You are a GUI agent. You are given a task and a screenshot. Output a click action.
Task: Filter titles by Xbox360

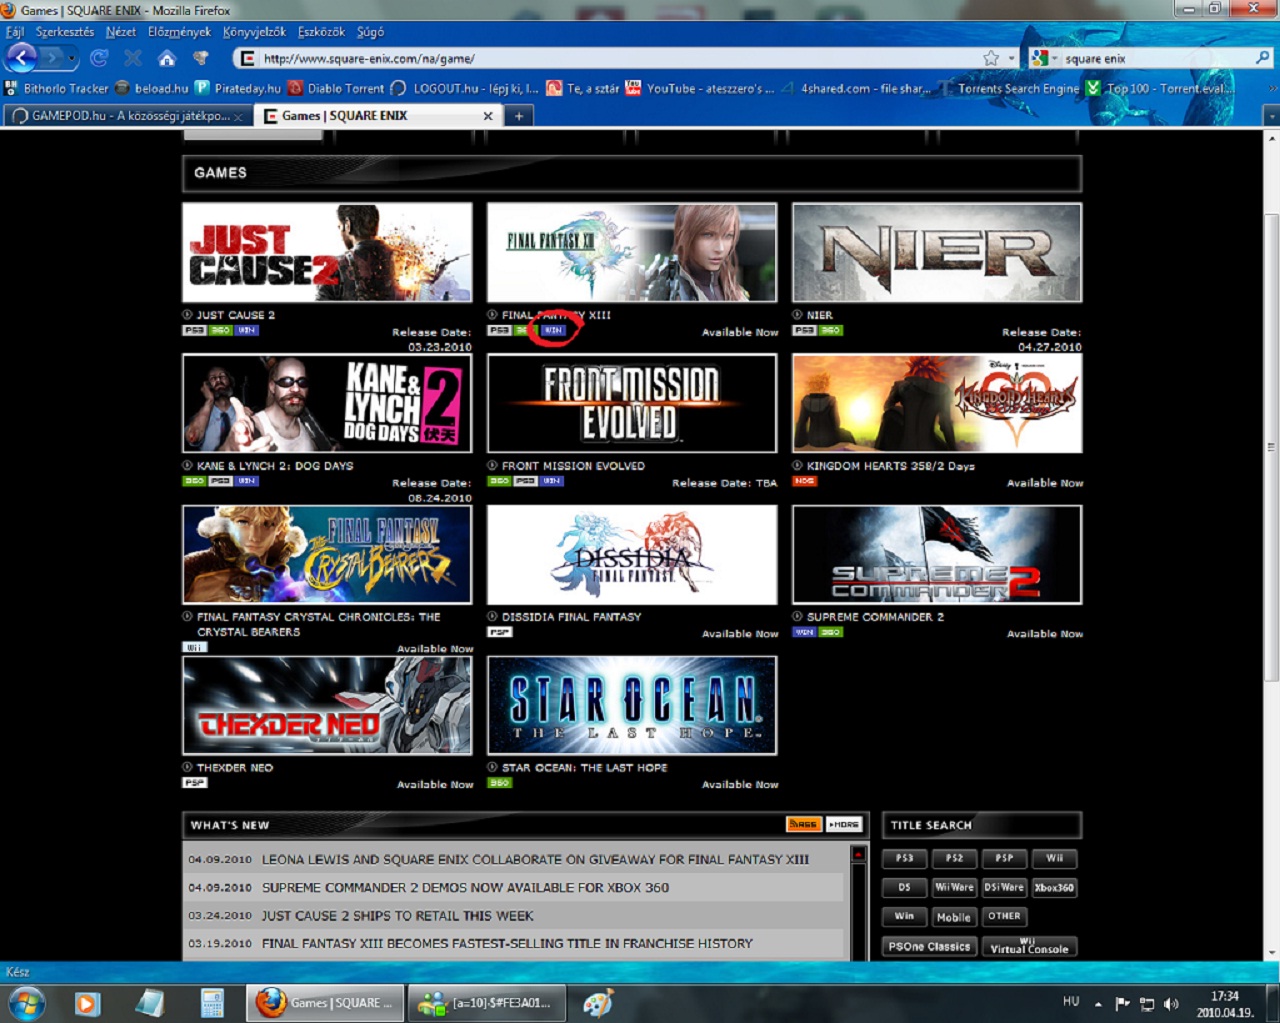pyautogui.click(x=1055, y=887)
